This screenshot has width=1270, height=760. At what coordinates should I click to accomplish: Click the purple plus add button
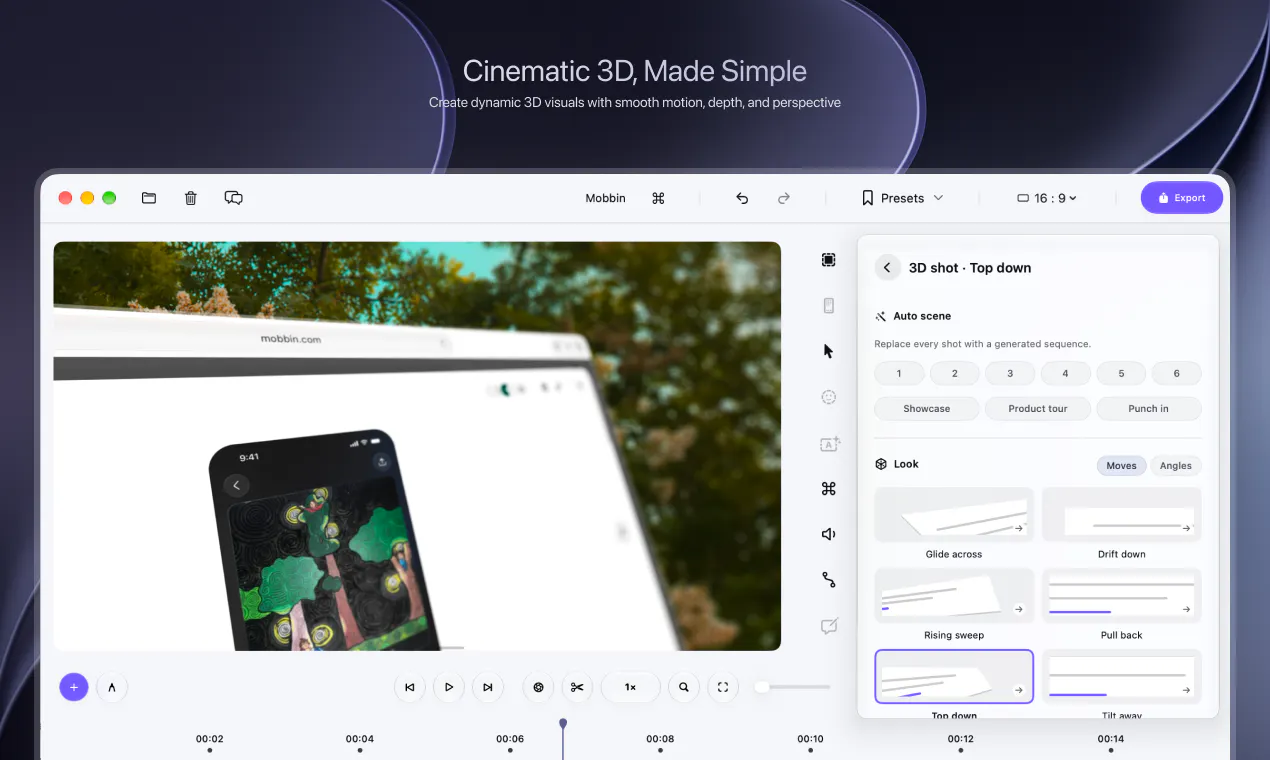(x=74, y=687)
